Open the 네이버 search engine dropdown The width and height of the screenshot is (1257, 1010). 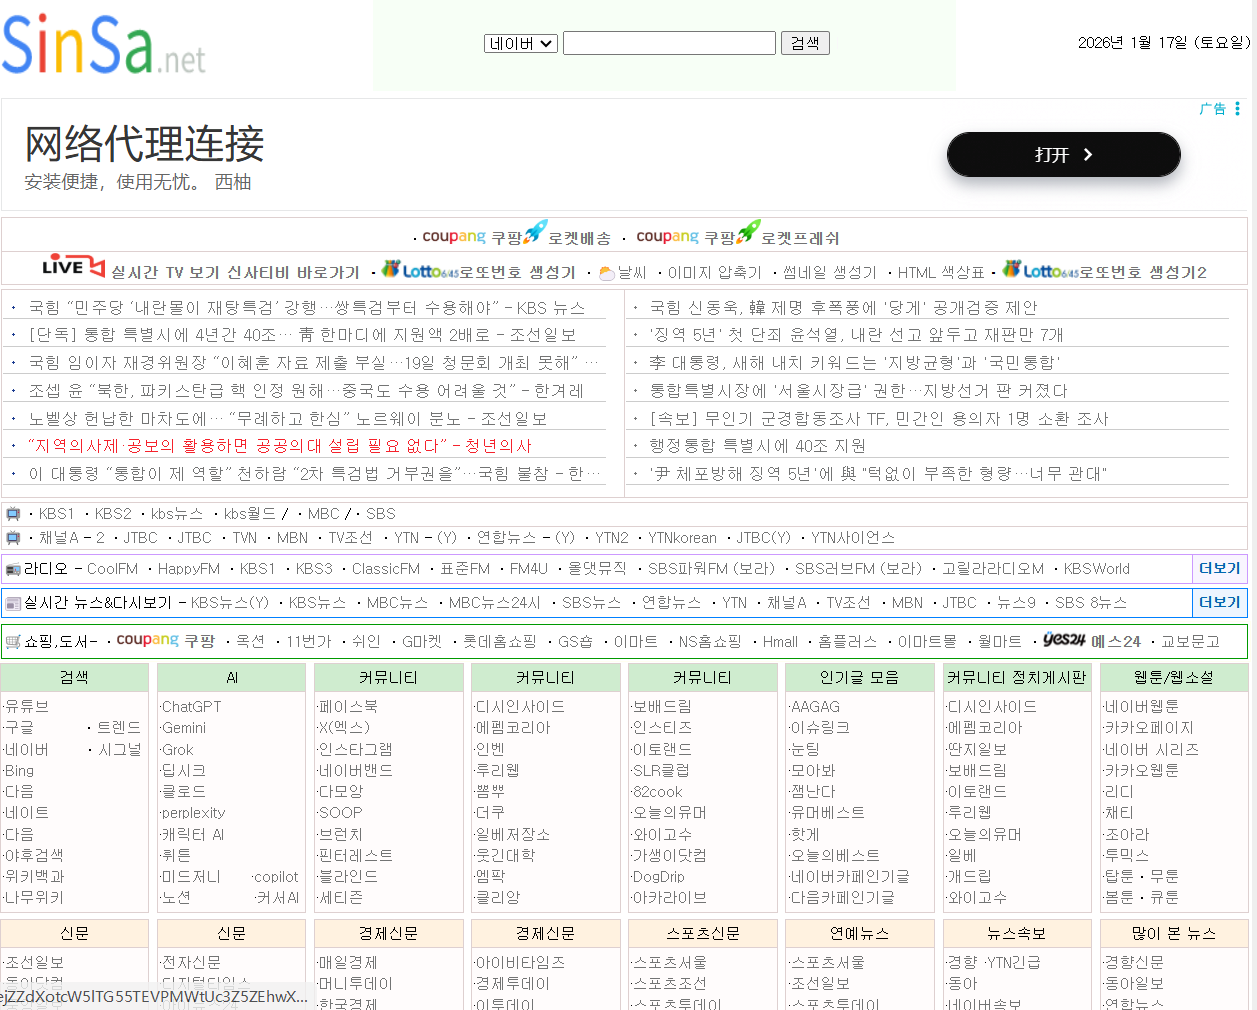520,44
